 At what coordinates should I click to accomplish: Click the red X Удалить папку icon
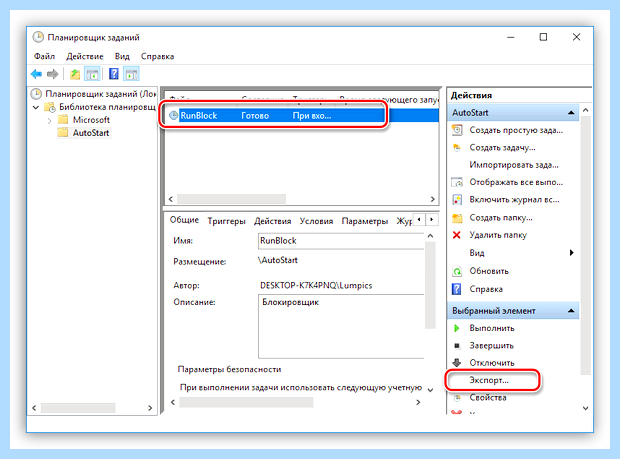(x=457, y=235)
